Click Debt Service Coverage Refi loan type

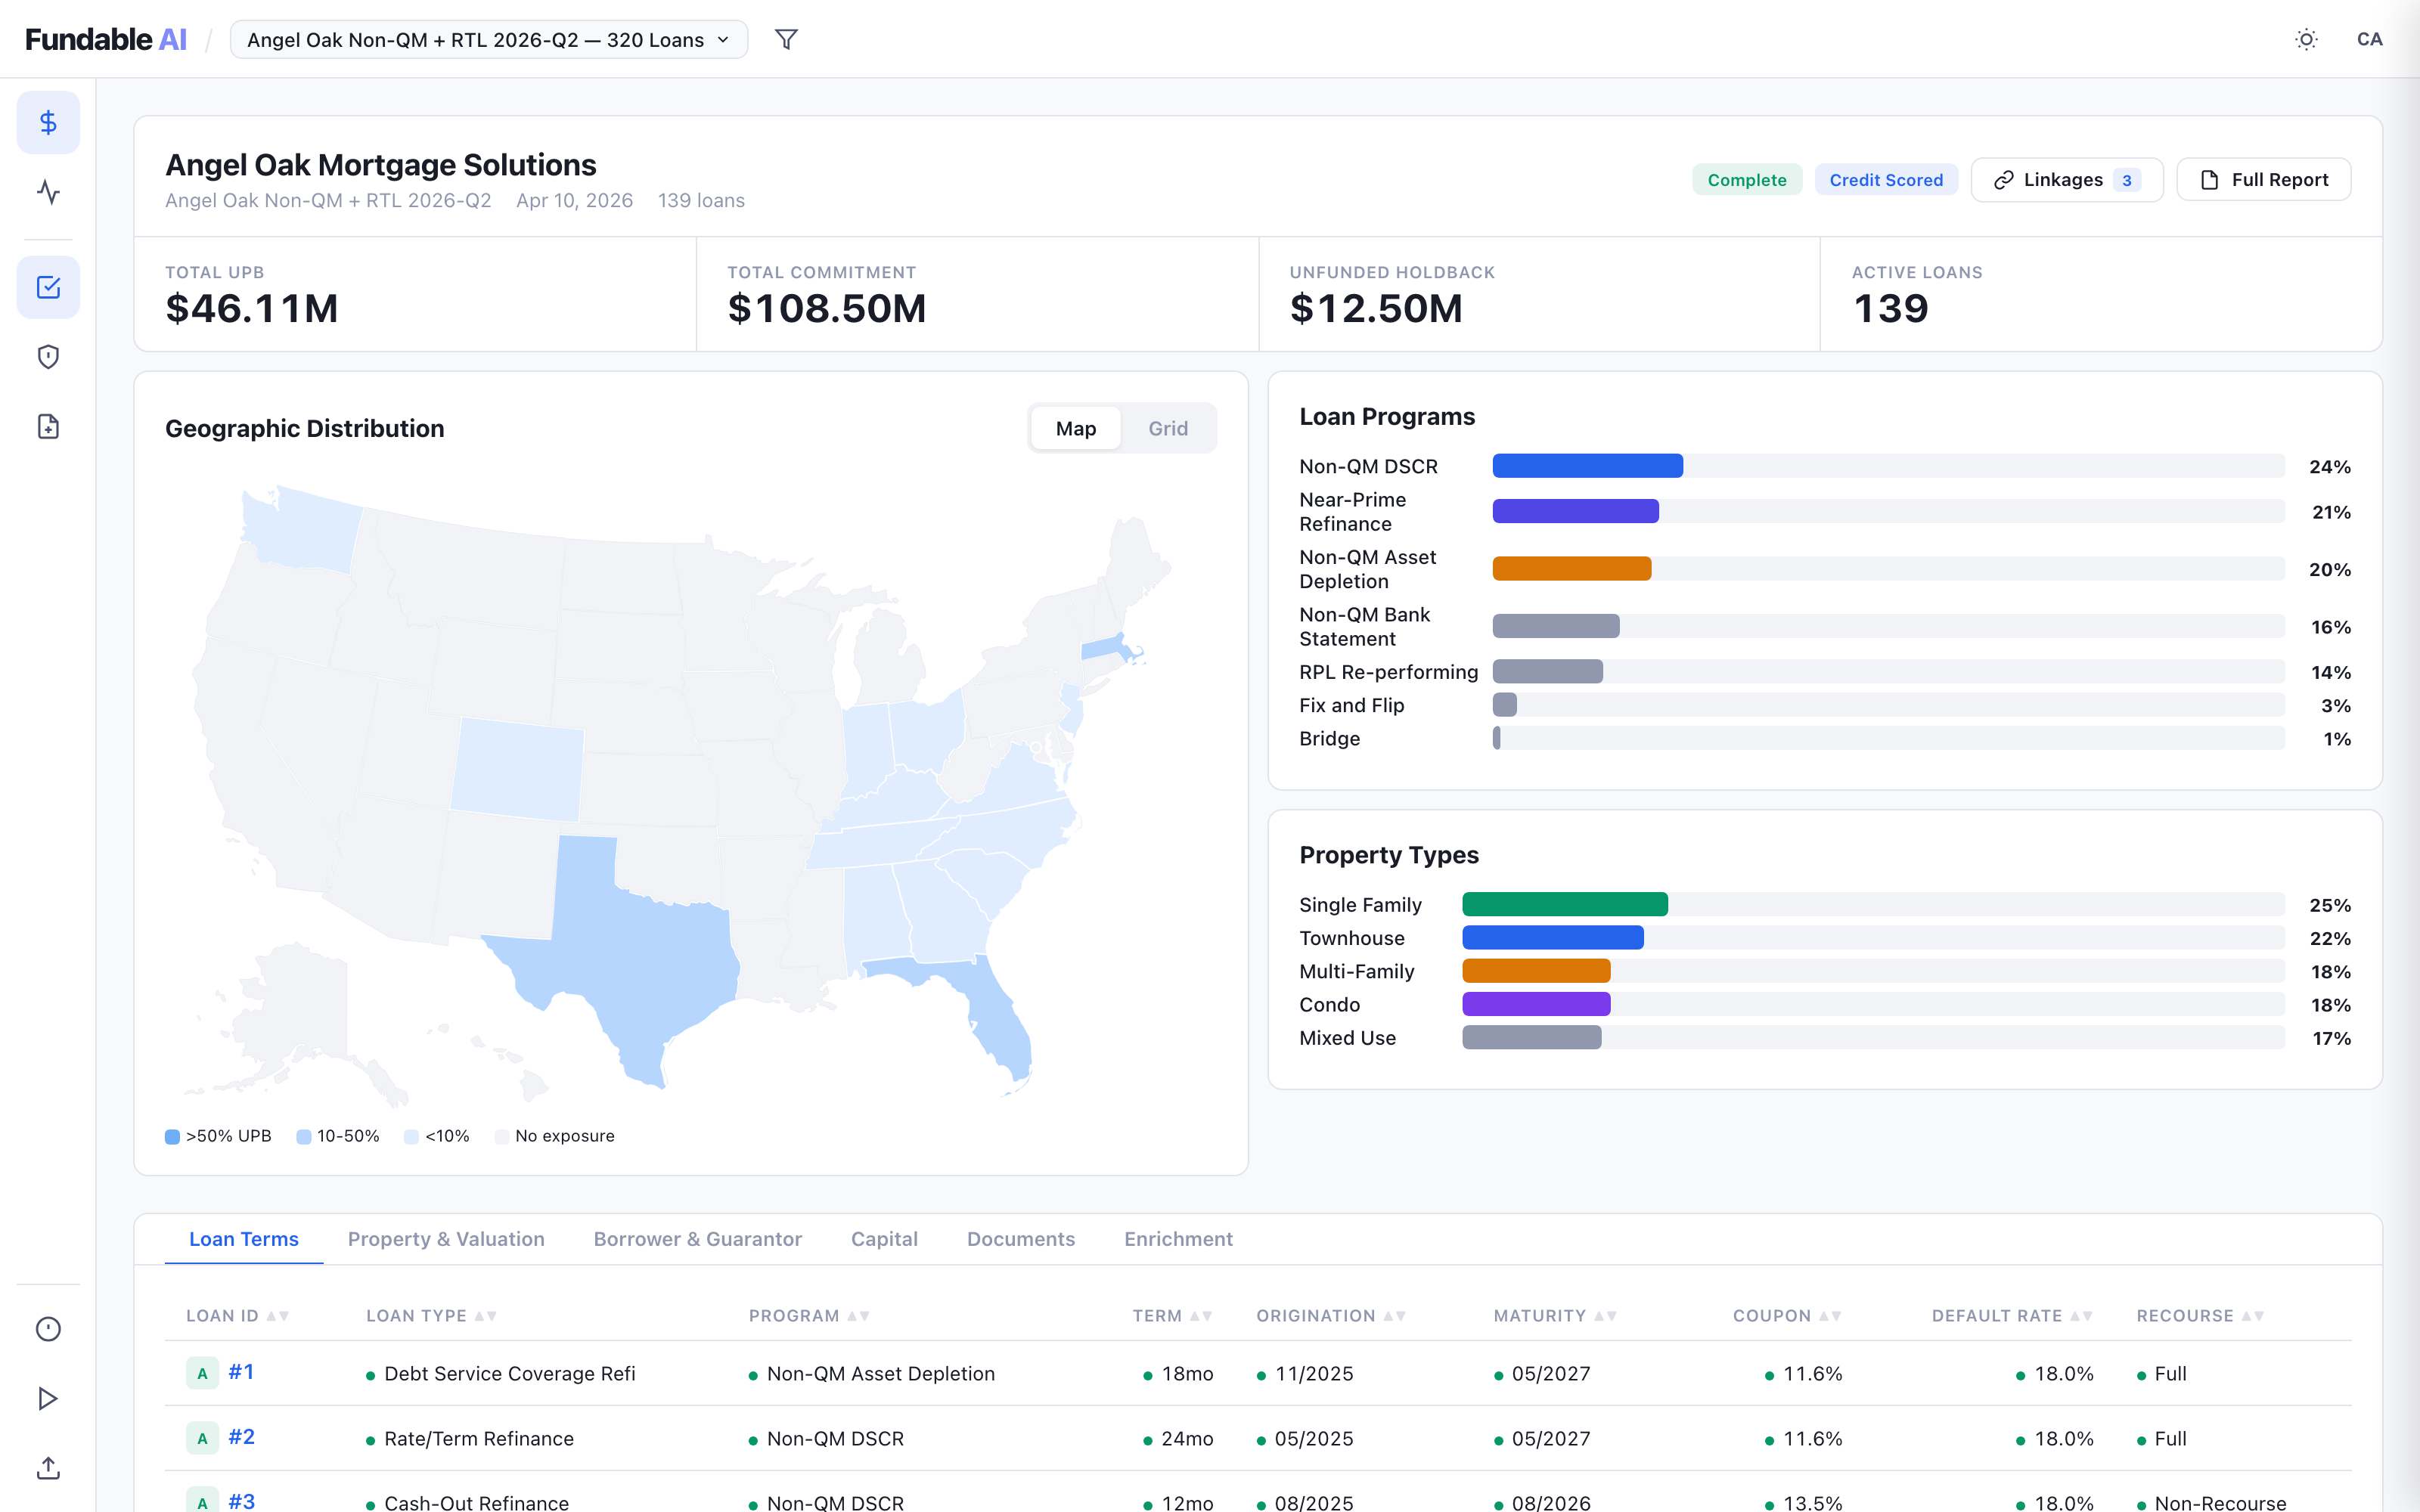pos(509,1374)
